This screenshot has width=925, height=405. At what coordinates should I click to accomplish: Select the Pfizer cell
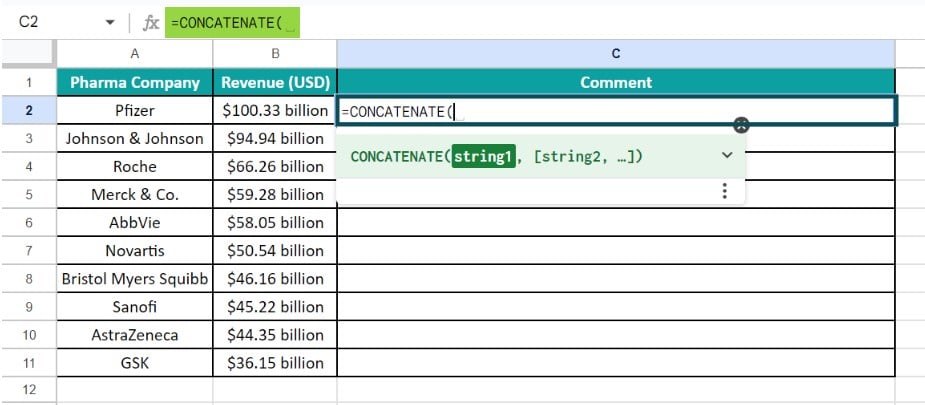[135, 110]
